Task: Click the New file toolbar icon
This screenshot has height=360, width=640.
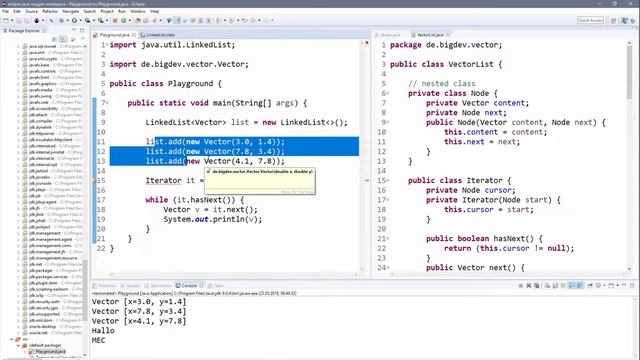Action: tap(6, 20)
